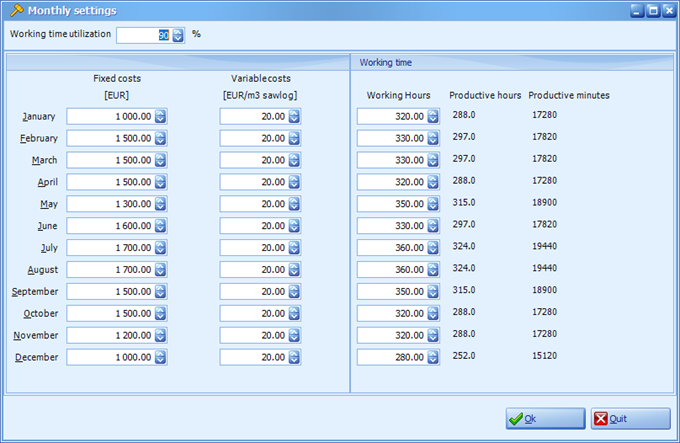Click the January variable costs spinner

tap(294, 116)
